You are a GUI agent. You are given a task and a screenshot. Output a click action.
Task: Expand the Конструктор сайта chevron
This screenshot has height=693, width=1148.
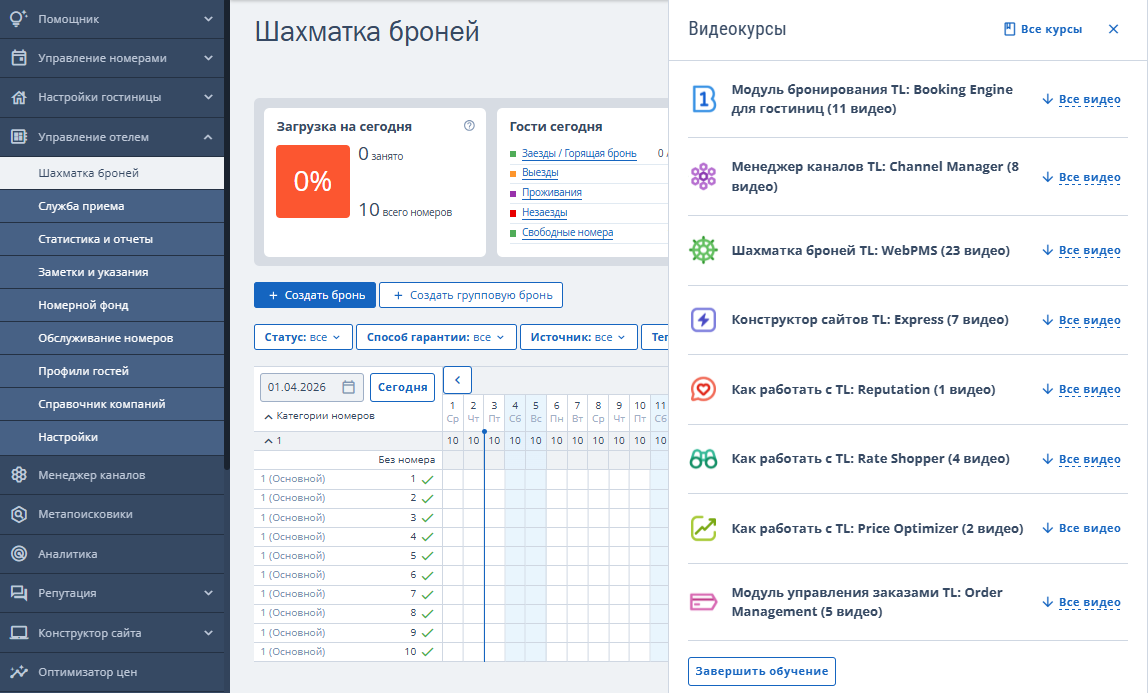click(x=209, y=632)
